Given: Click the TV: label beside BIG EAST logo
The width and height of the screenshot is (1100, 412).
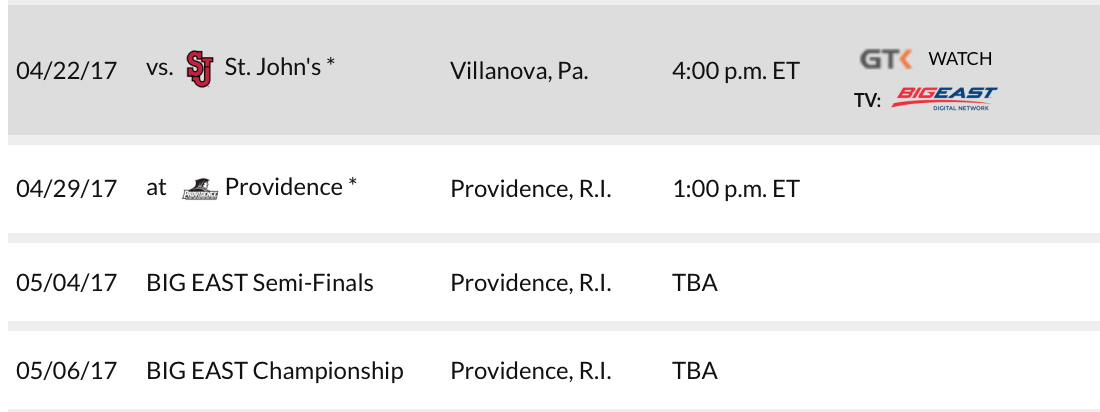Looking at the screenshot, I should pyautogui.click(x=868, y=100).
